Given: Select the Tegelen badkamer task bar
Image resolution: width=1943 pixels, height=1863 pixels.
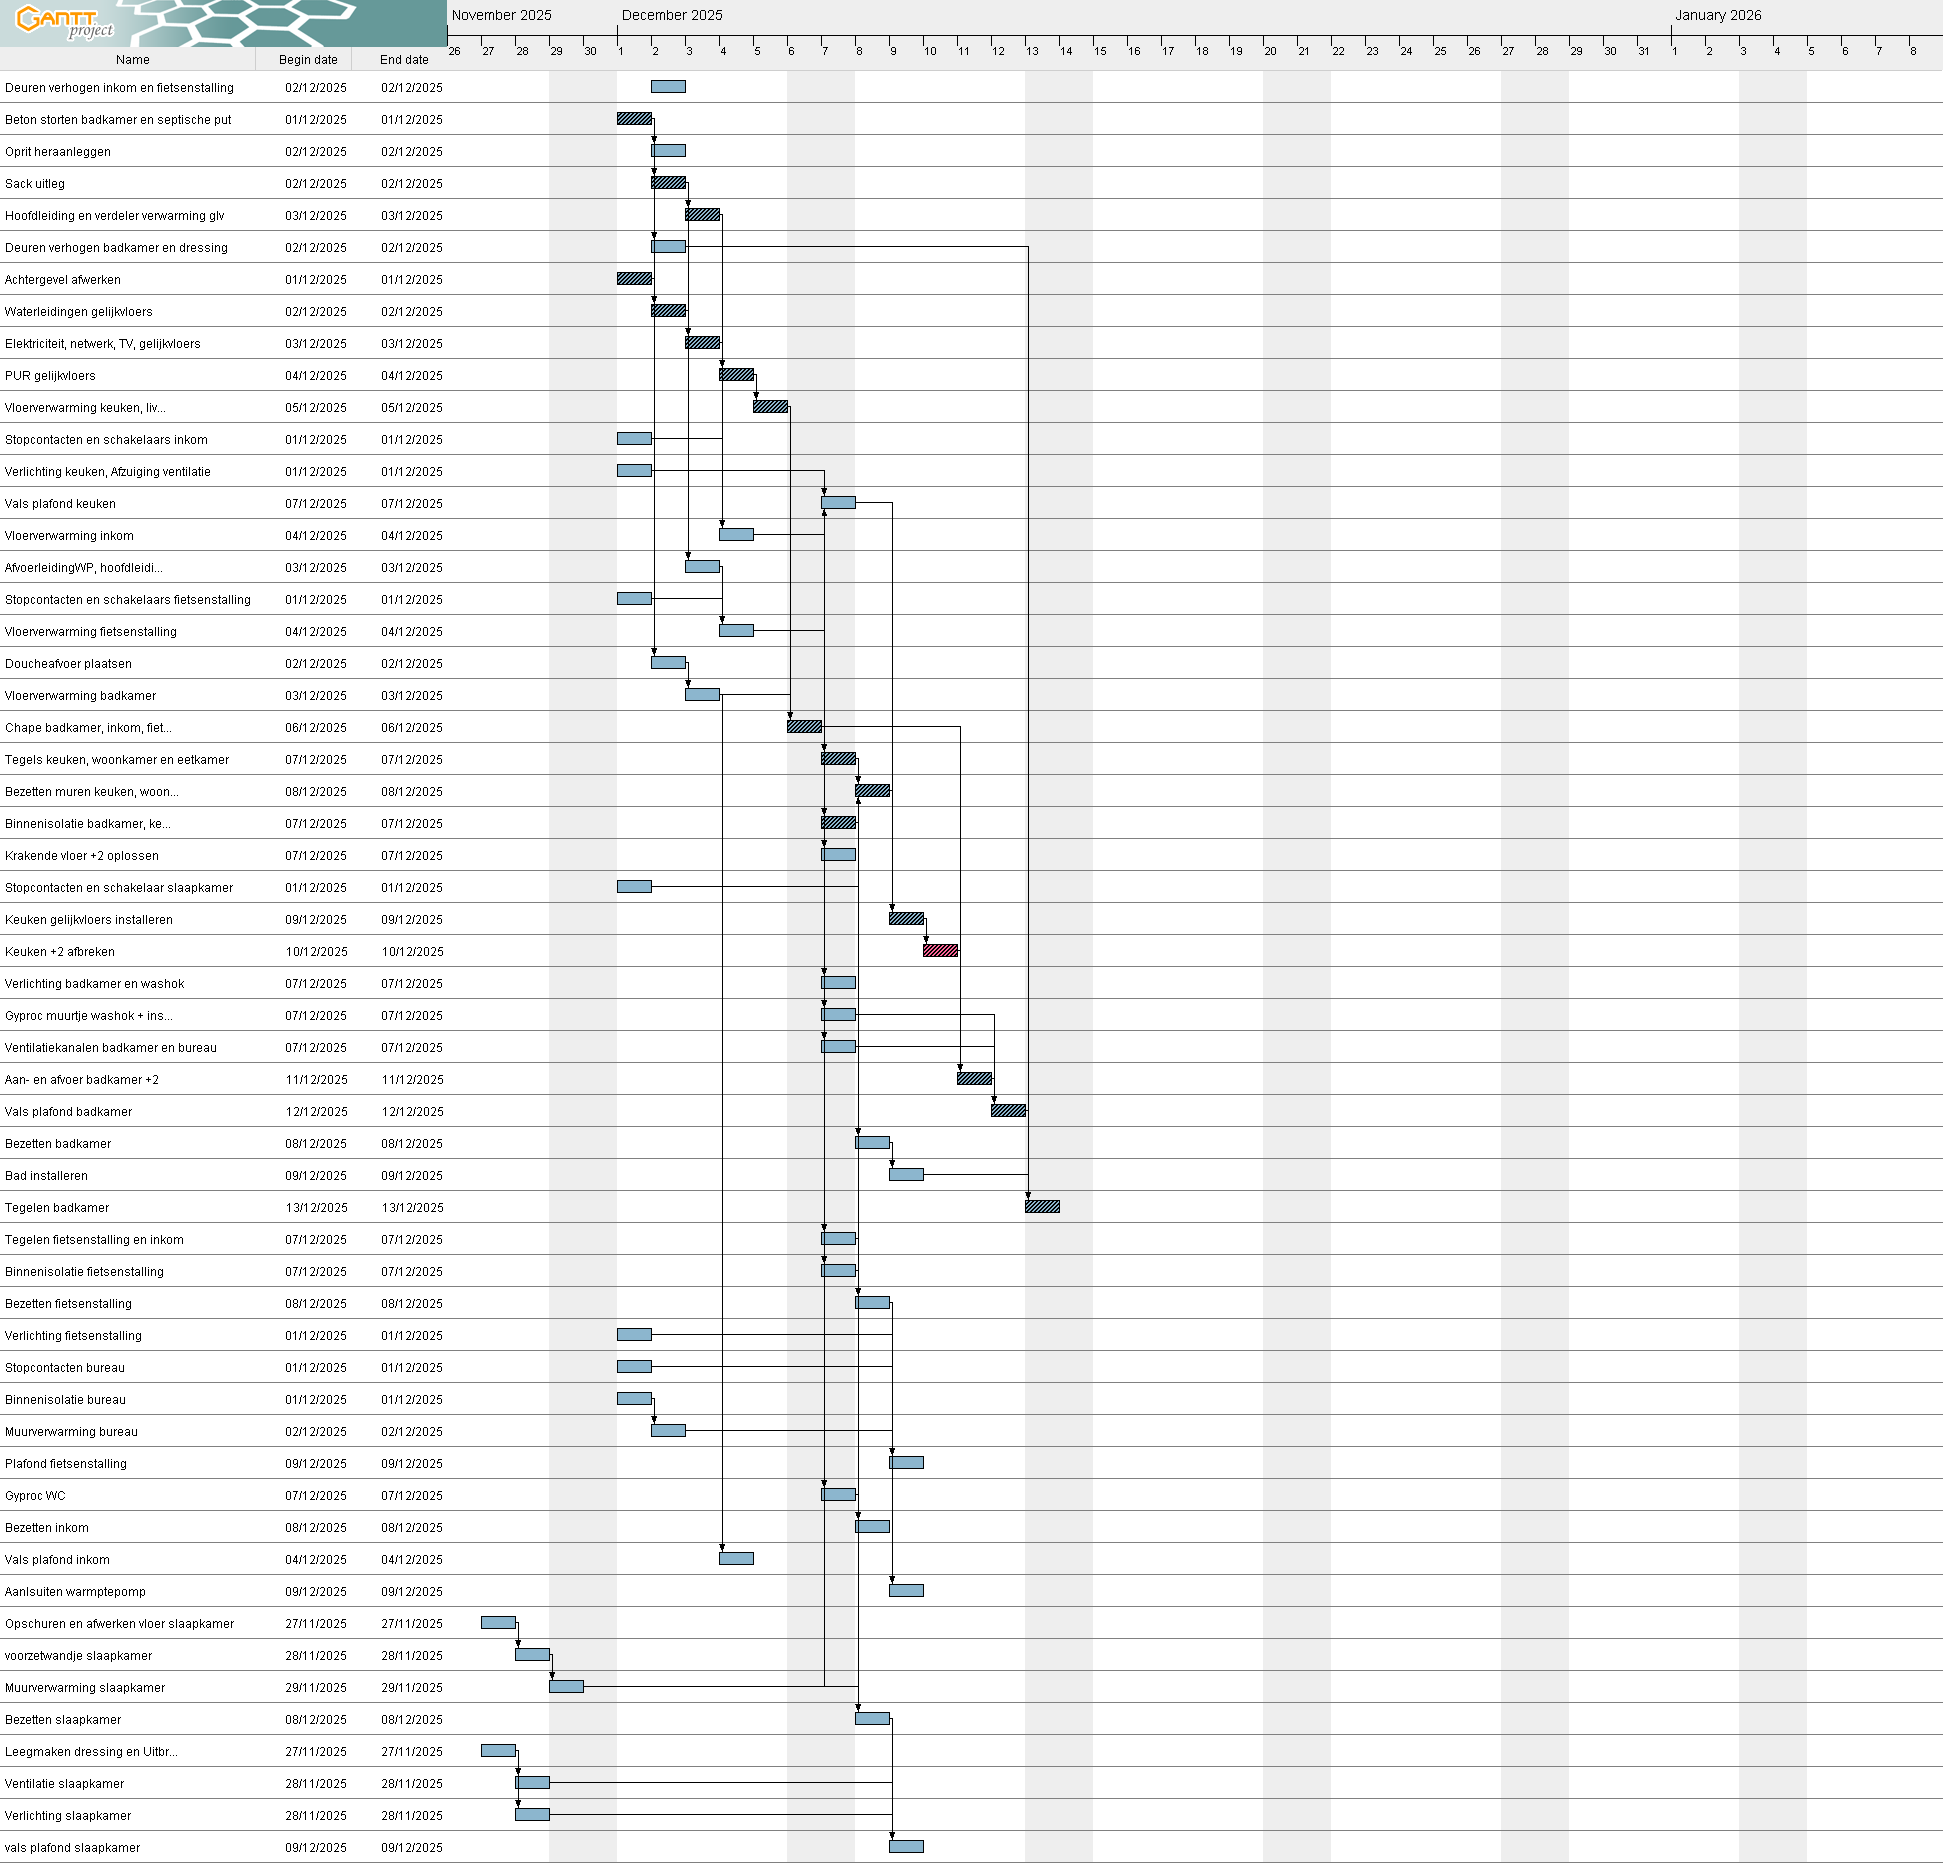Looking at the screenshot, I should tap(1042, 1207).
